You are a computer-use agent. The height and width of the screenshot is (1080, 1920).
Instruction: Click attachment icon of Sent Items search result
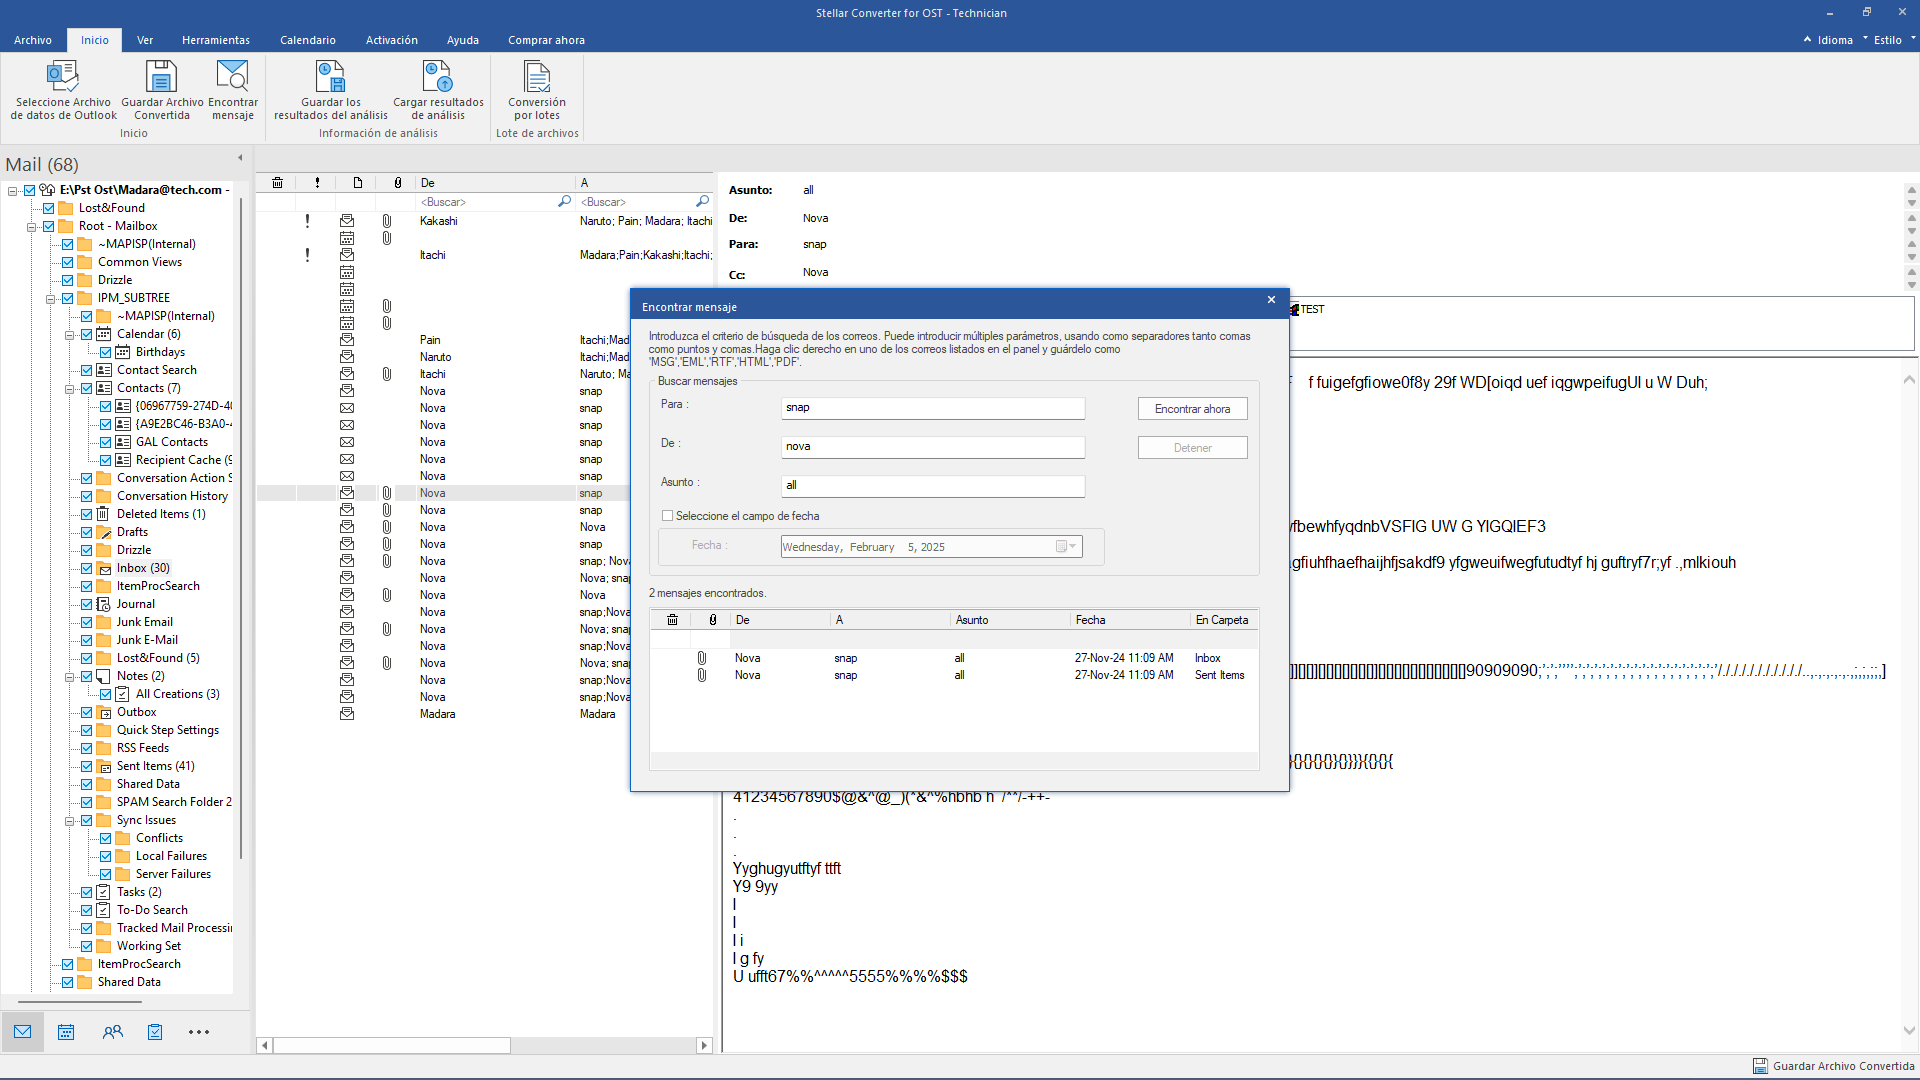tap(702, 675)
